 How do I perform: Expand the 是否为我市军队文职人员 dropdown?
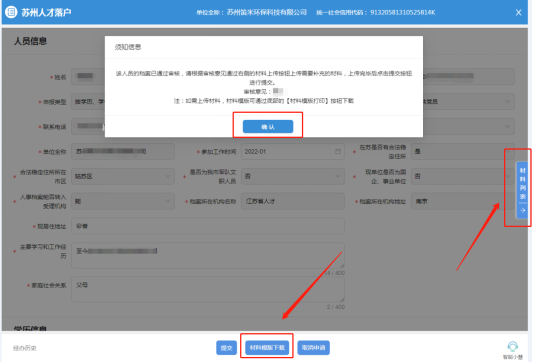[293, 176]
